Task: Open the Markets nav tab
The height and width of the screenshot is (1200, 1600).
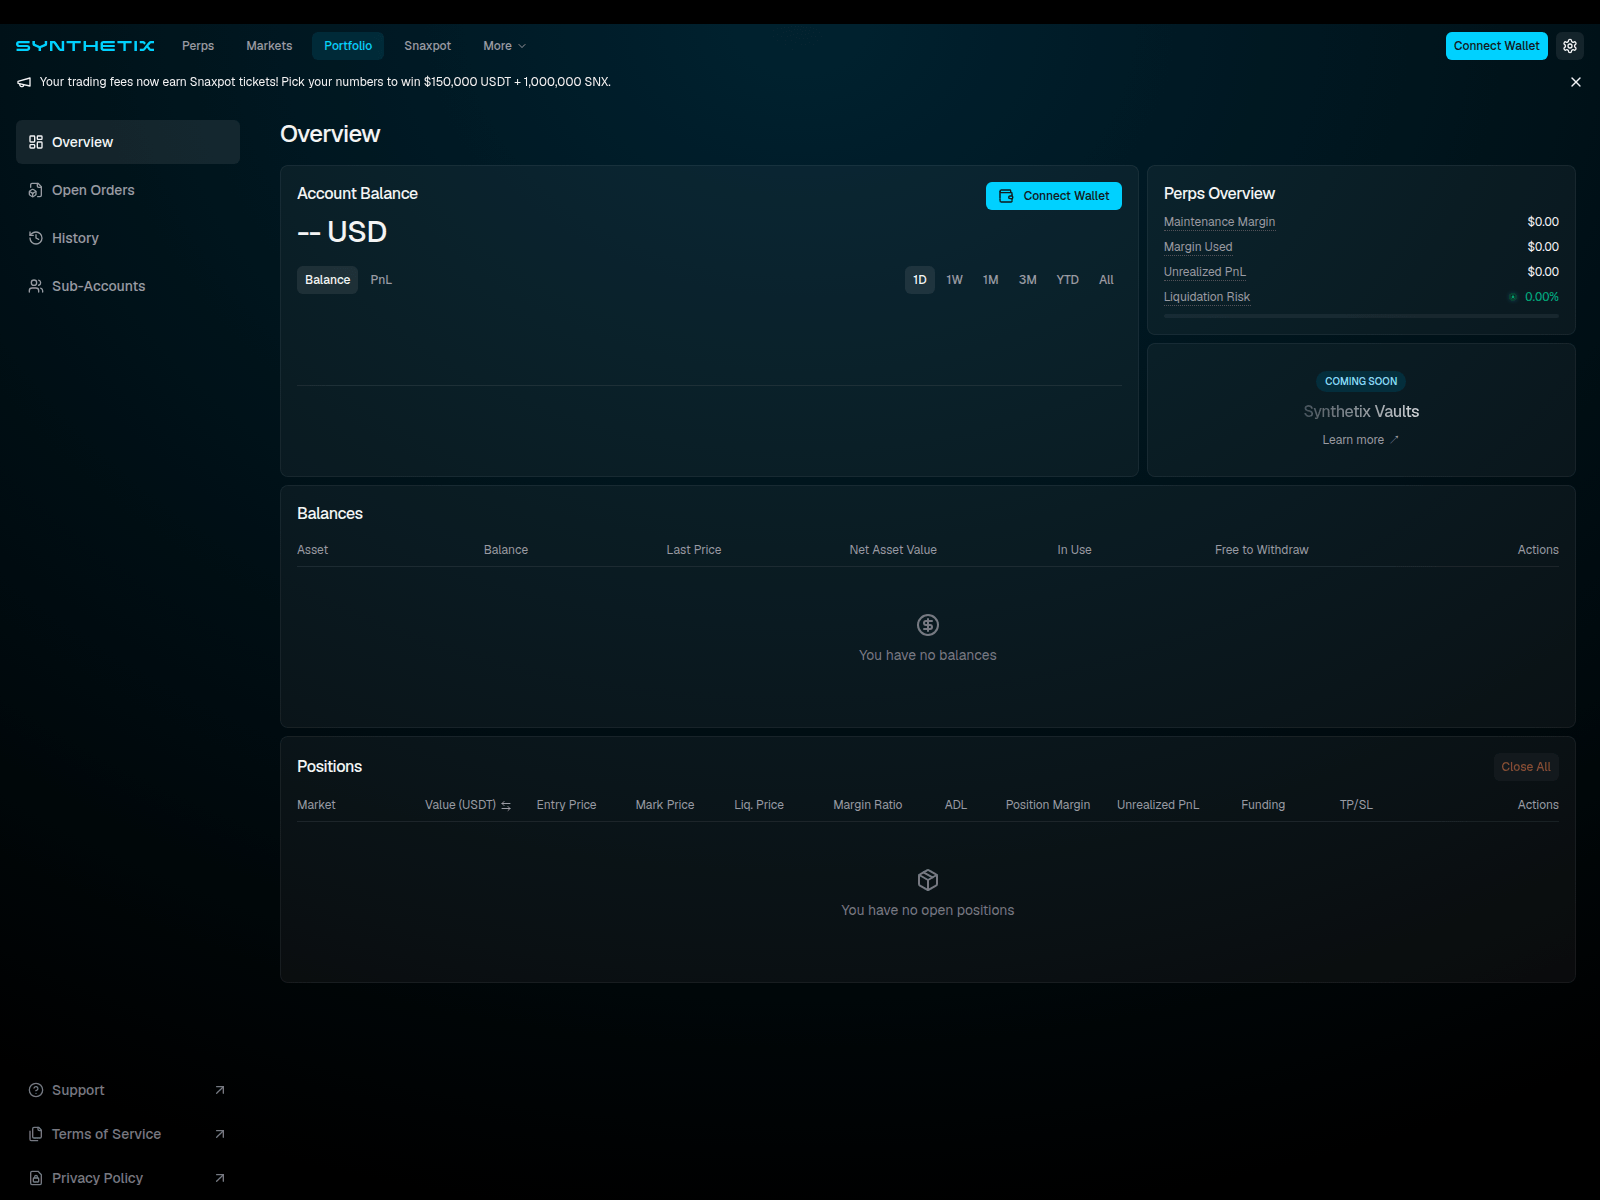Action: click(269, 46)
